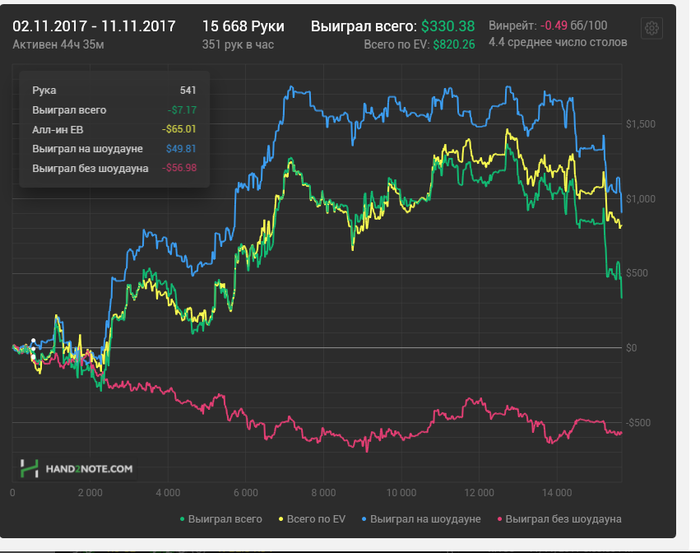The width and height of the screenshot is (700, 553).
Task: Click tooltip value "-$65.01"
Action: point(179,129)
